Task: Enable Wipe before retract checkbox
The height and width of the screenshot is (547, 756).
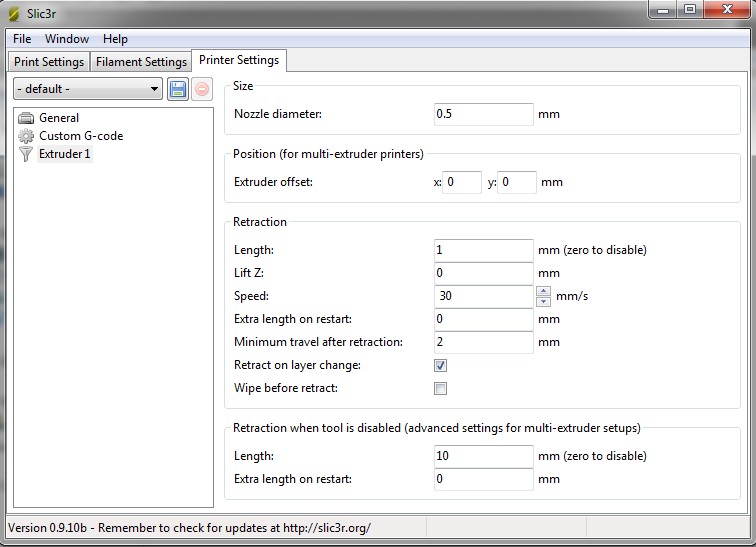Action: [x=440, y=389]
